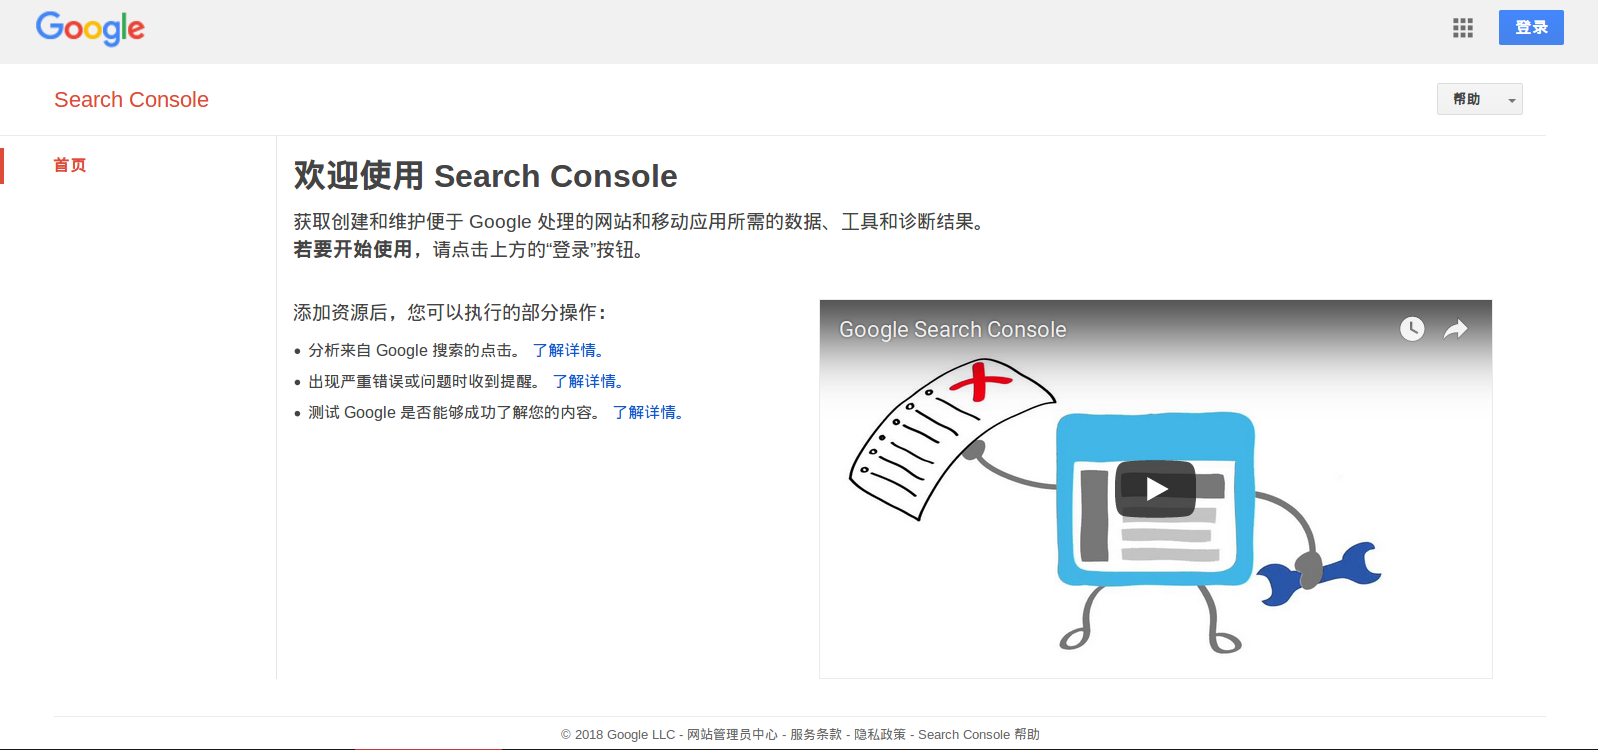Image resolution: width=1598 pixels, height=750 pixels.
Task: Open 了解详情 link for Google search clicks analysis
Action: (x=568, y=350)
